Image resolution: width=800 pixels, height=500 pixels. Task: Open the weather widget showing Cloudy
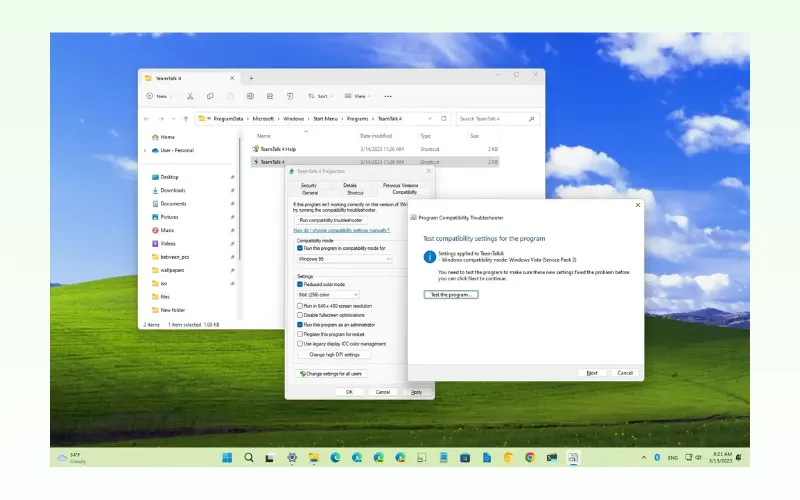click(x=72, y=458)
